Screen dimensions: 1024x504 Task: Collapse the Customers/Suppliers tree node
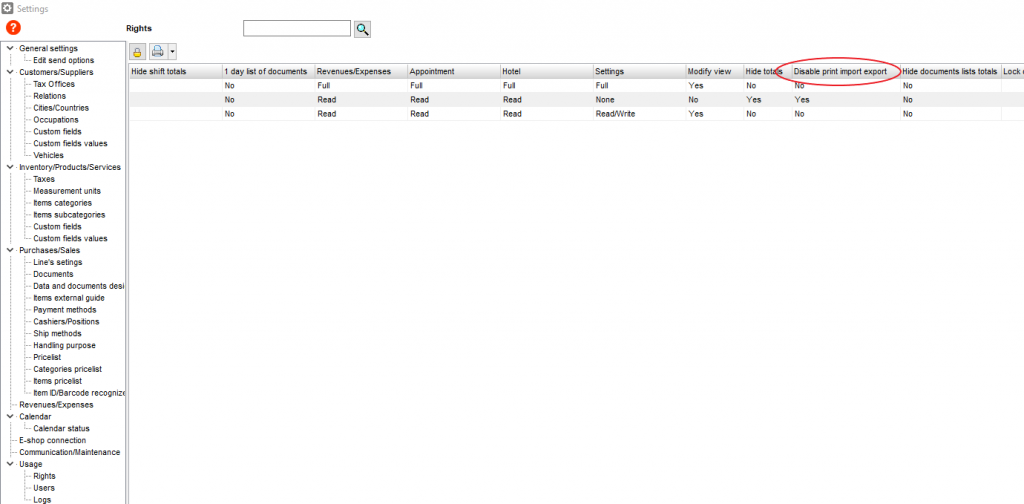pyautogui.click(x=11, y=72)
